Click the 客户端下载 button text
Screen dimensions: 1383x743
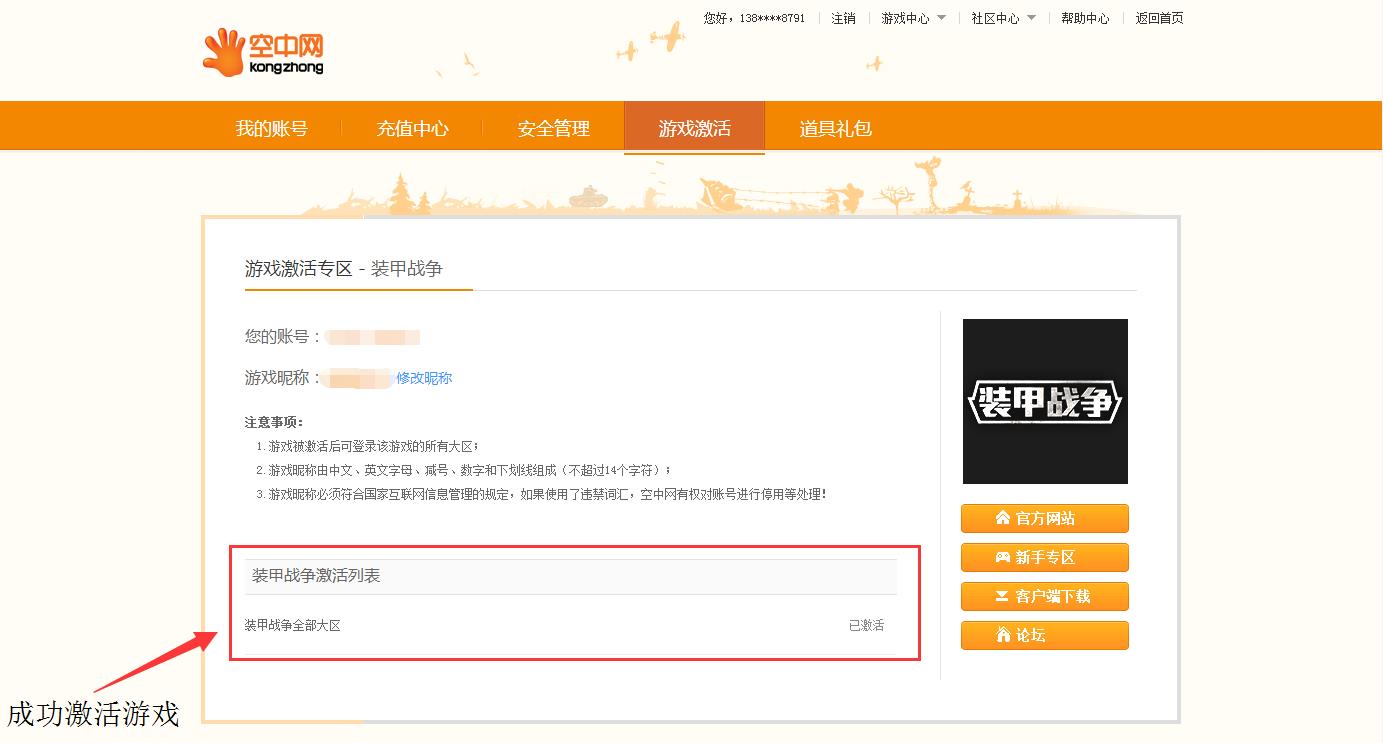point(1053,596)
